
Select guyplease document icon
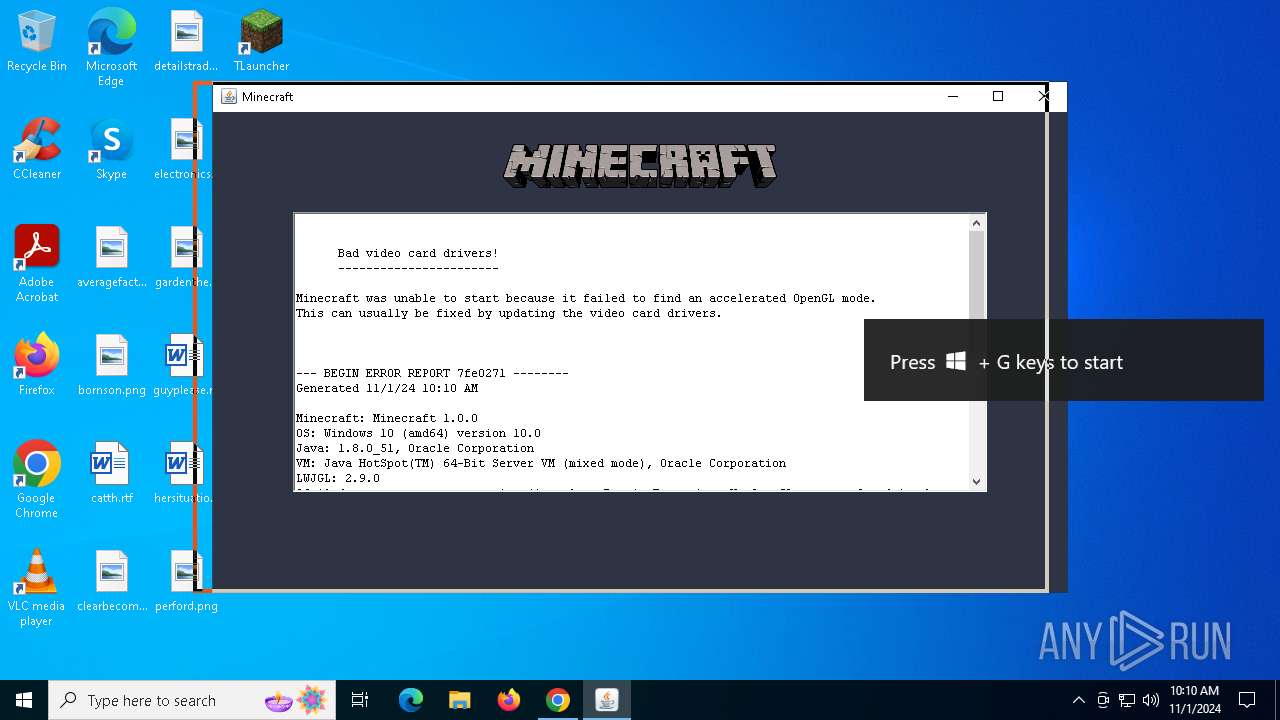pos(183,366)
